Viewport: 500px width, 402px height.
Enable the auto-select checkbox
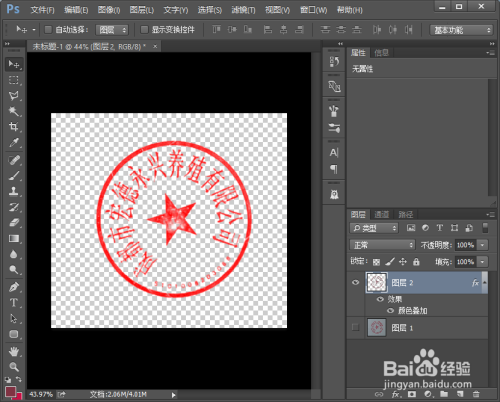pyautogui.click(x=48, y=30)
